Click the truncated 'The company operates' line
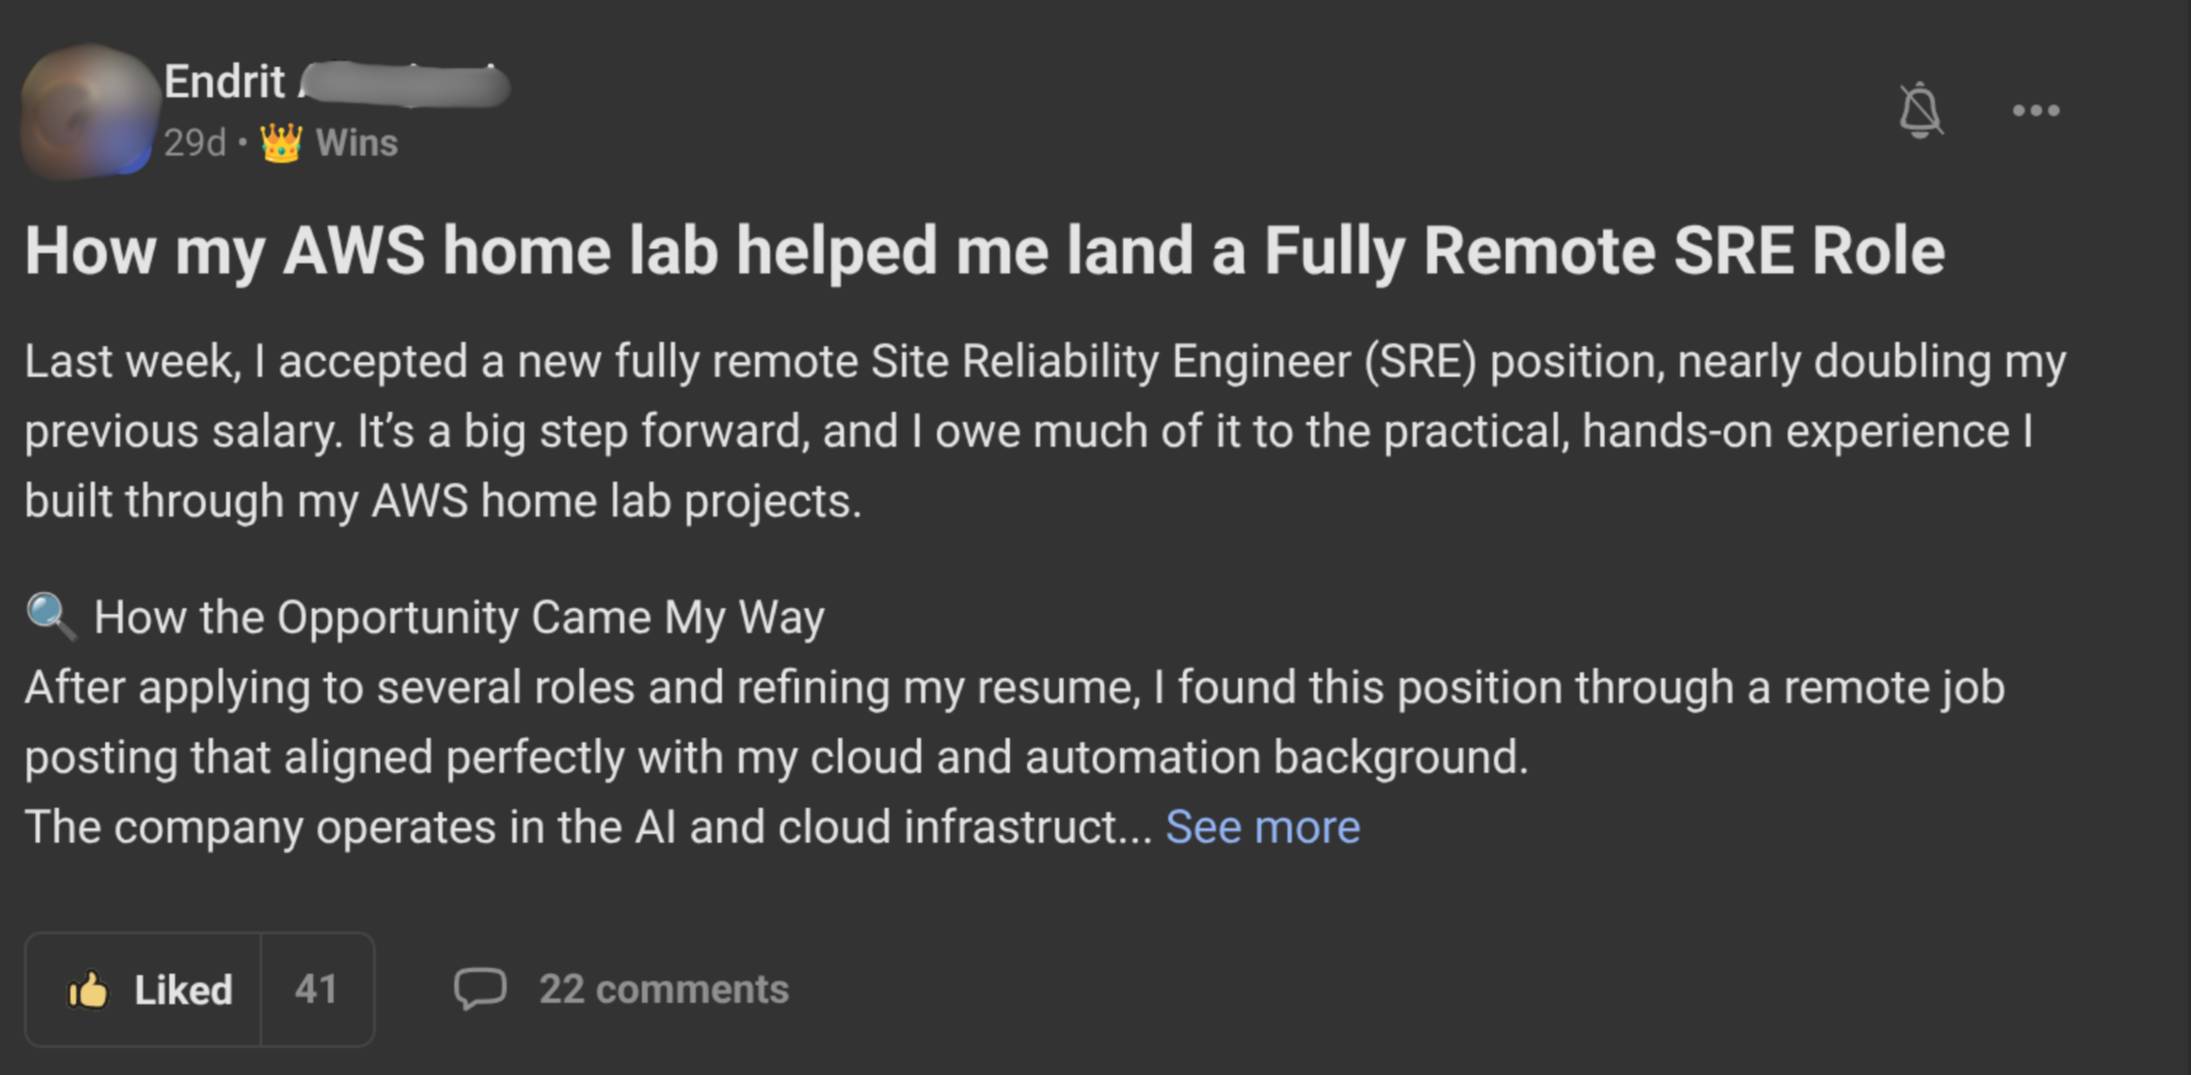Viewport: 2191px width, 1075px height. click(588, 827)
